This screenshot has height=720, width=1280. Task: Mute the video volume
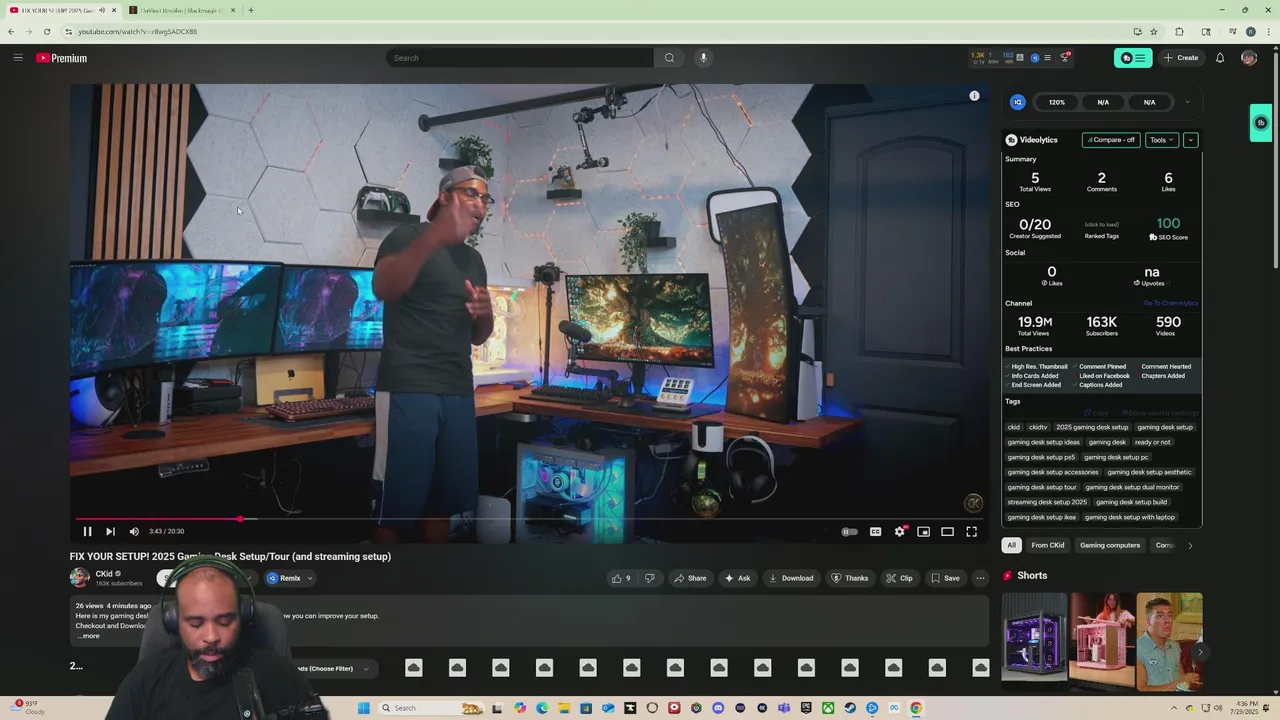tap(134, 532)
